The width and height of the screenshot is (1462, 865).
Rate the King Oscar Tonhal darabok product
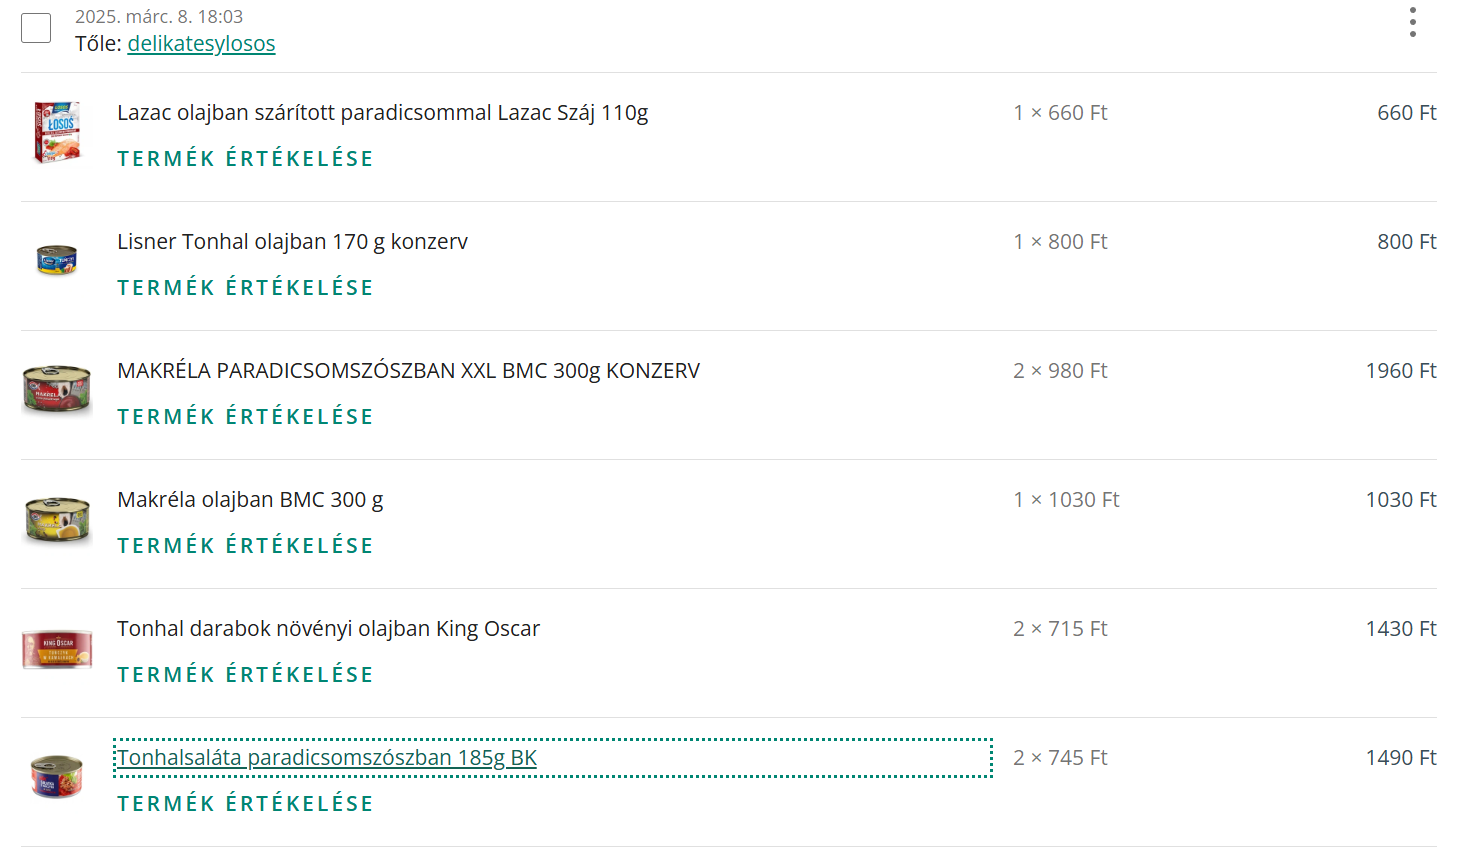(x=245, y=675)
